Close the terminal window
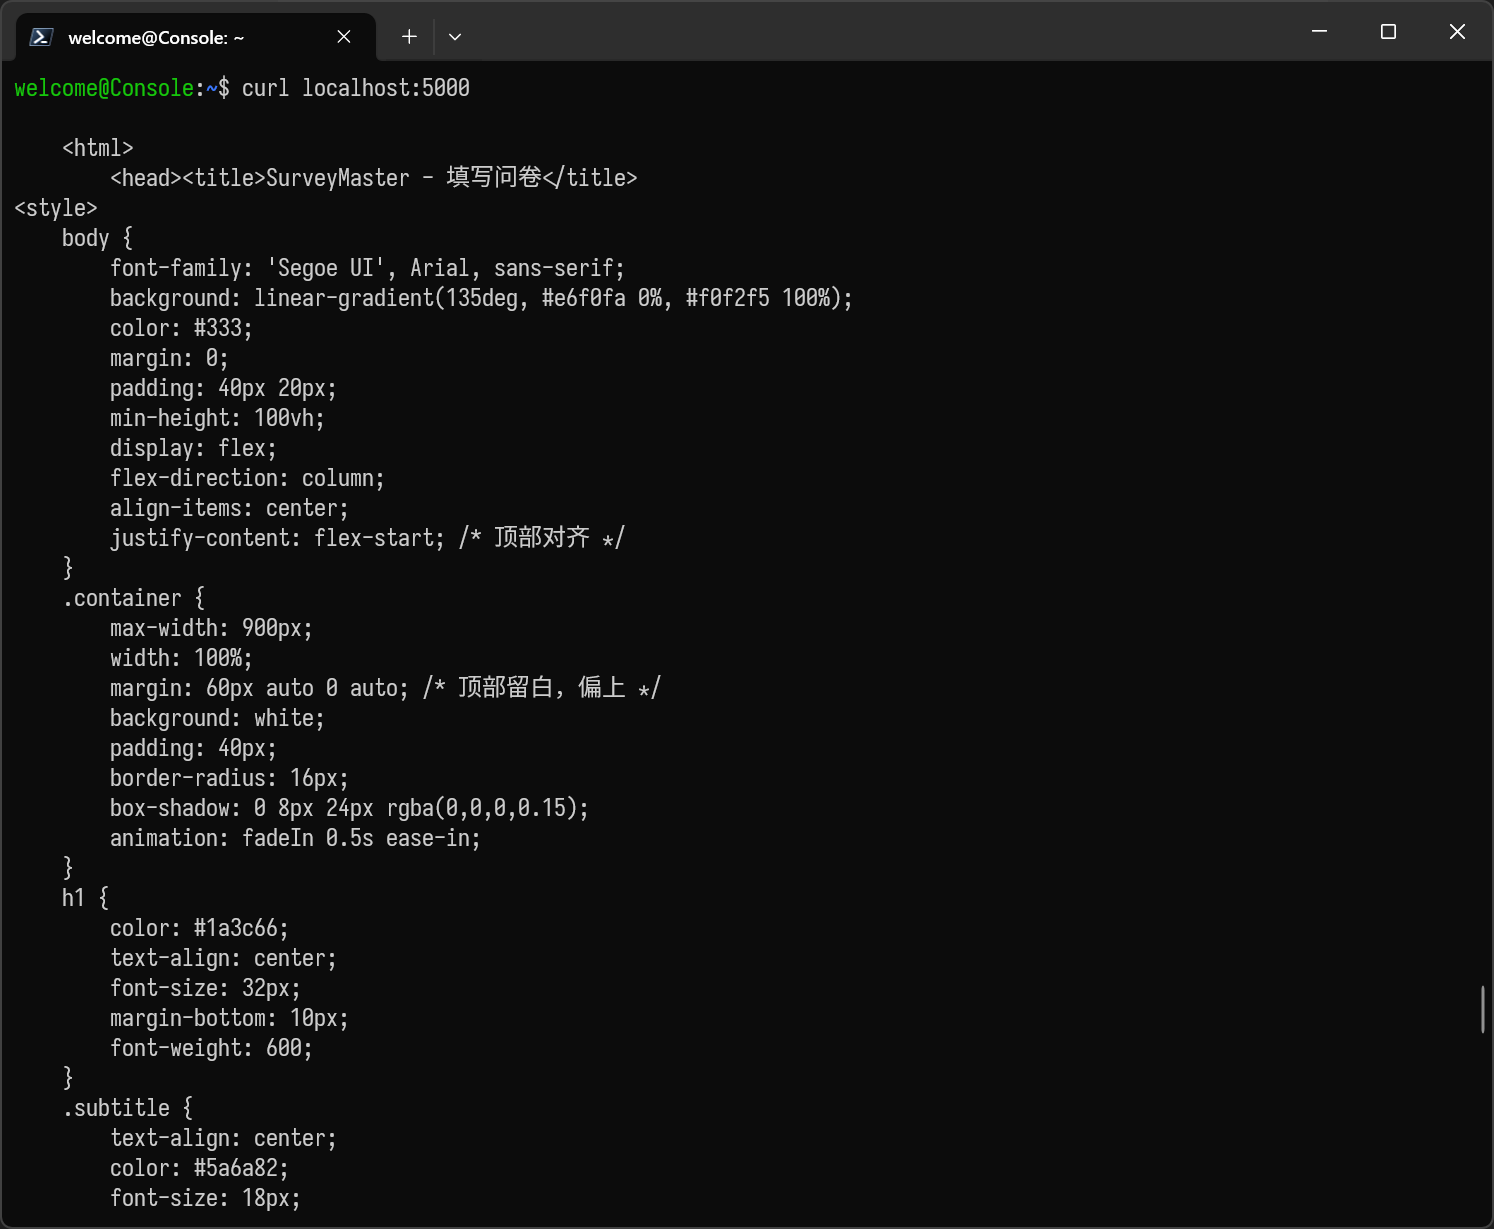Screen dimensions: 1494x1229 (x=1457, y=32)
